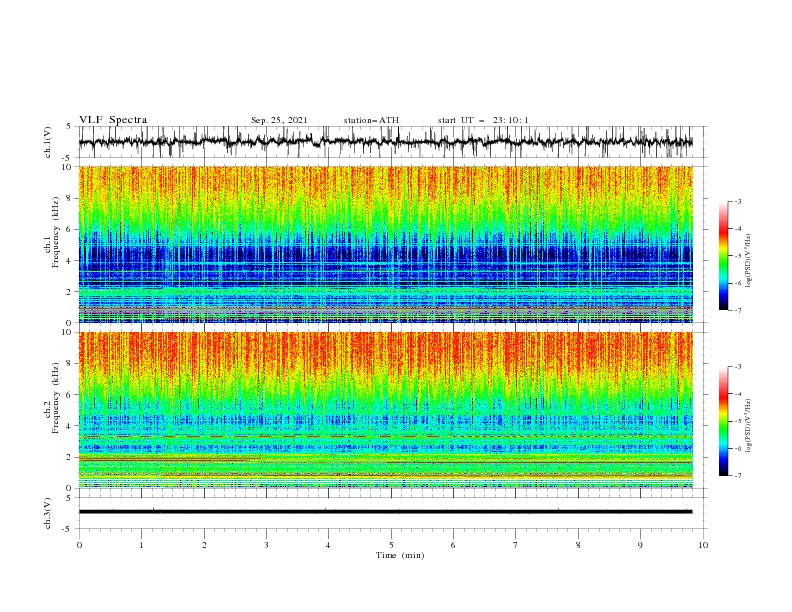Click the ch.1 PSD color bar

pyautogui.click(x=723, y=256)
